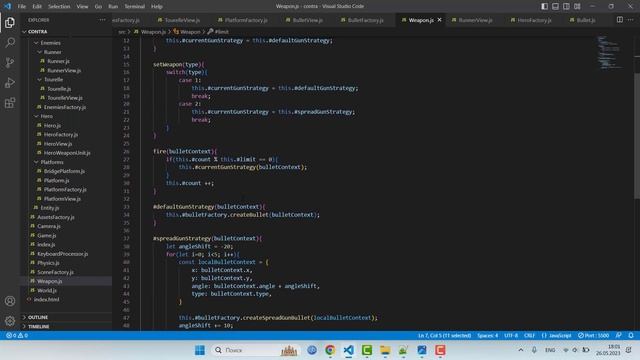Screen dimensions: 640x360
Task: Split the editor to the right
Action: pyautogui.click(x=620, y=20)
